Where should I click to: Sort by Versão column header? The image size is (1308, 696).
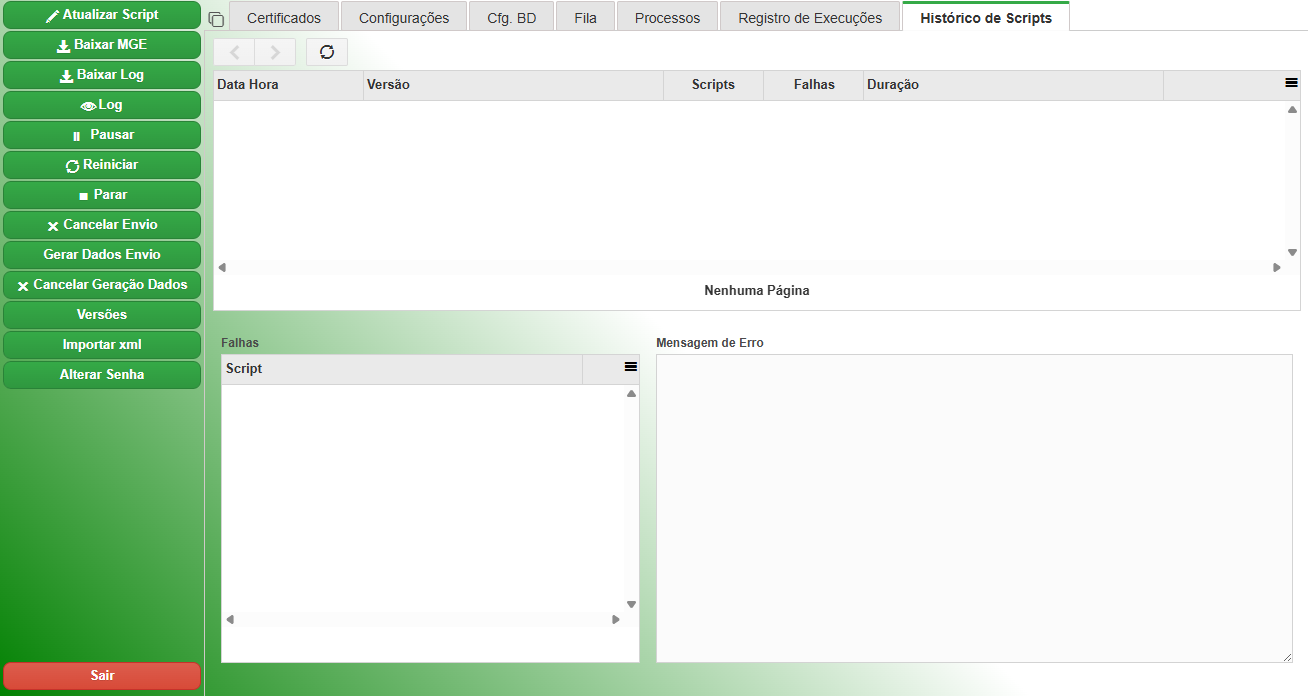coord(514,85)
